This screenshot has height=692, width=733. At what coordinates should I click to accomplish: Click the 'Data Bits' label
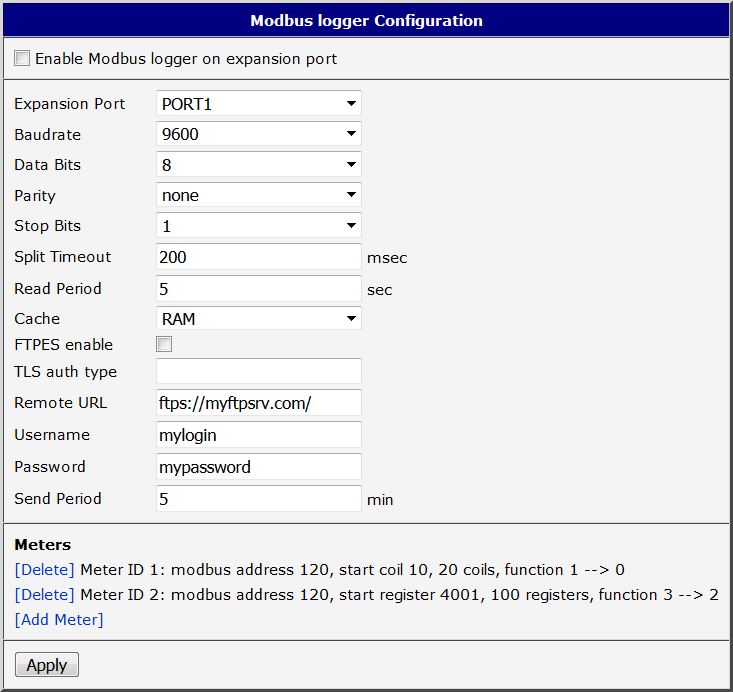[48, 165]
